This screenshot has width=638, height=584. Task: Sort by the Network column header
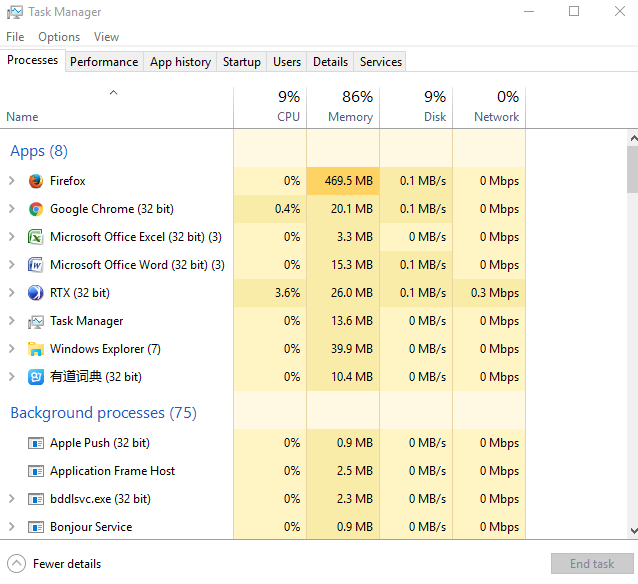(489, 108)
